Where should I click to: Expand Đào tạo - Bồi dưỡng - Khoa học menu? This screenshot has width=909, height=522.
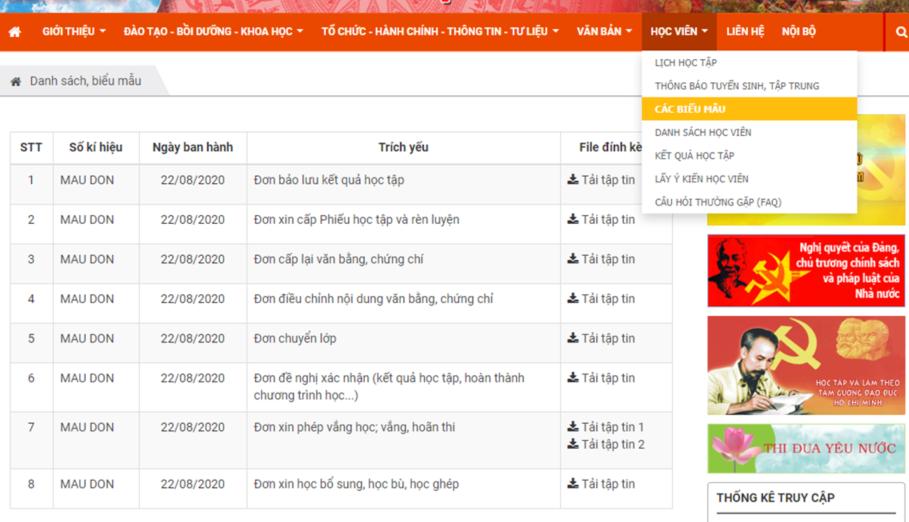[213, 32]
